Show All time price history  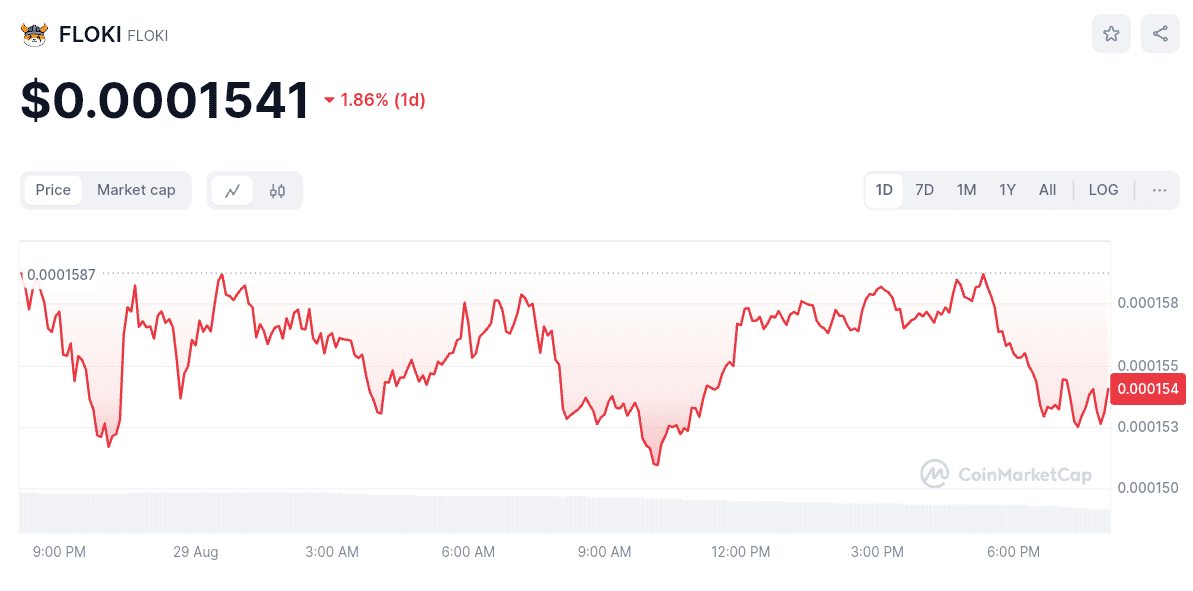(1047, 190)
